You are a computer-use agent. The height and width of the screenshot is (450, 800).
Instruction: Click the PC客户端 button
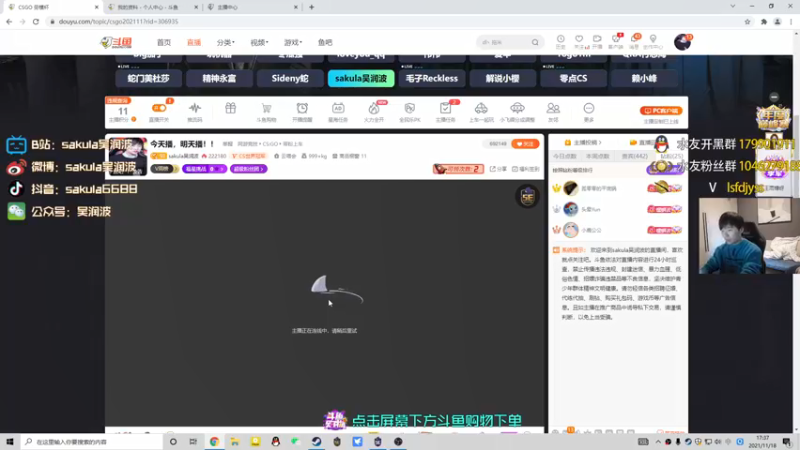tap(661, 111)
